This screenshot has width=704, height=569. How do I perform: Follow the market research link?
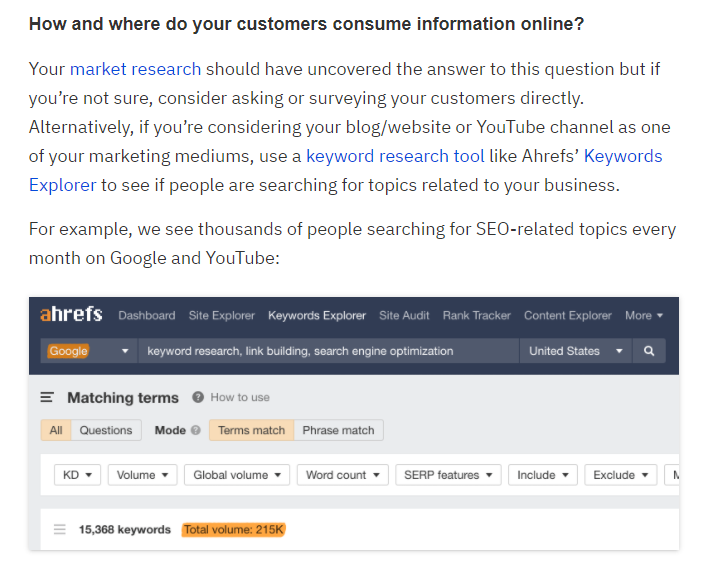click(135, 69)
